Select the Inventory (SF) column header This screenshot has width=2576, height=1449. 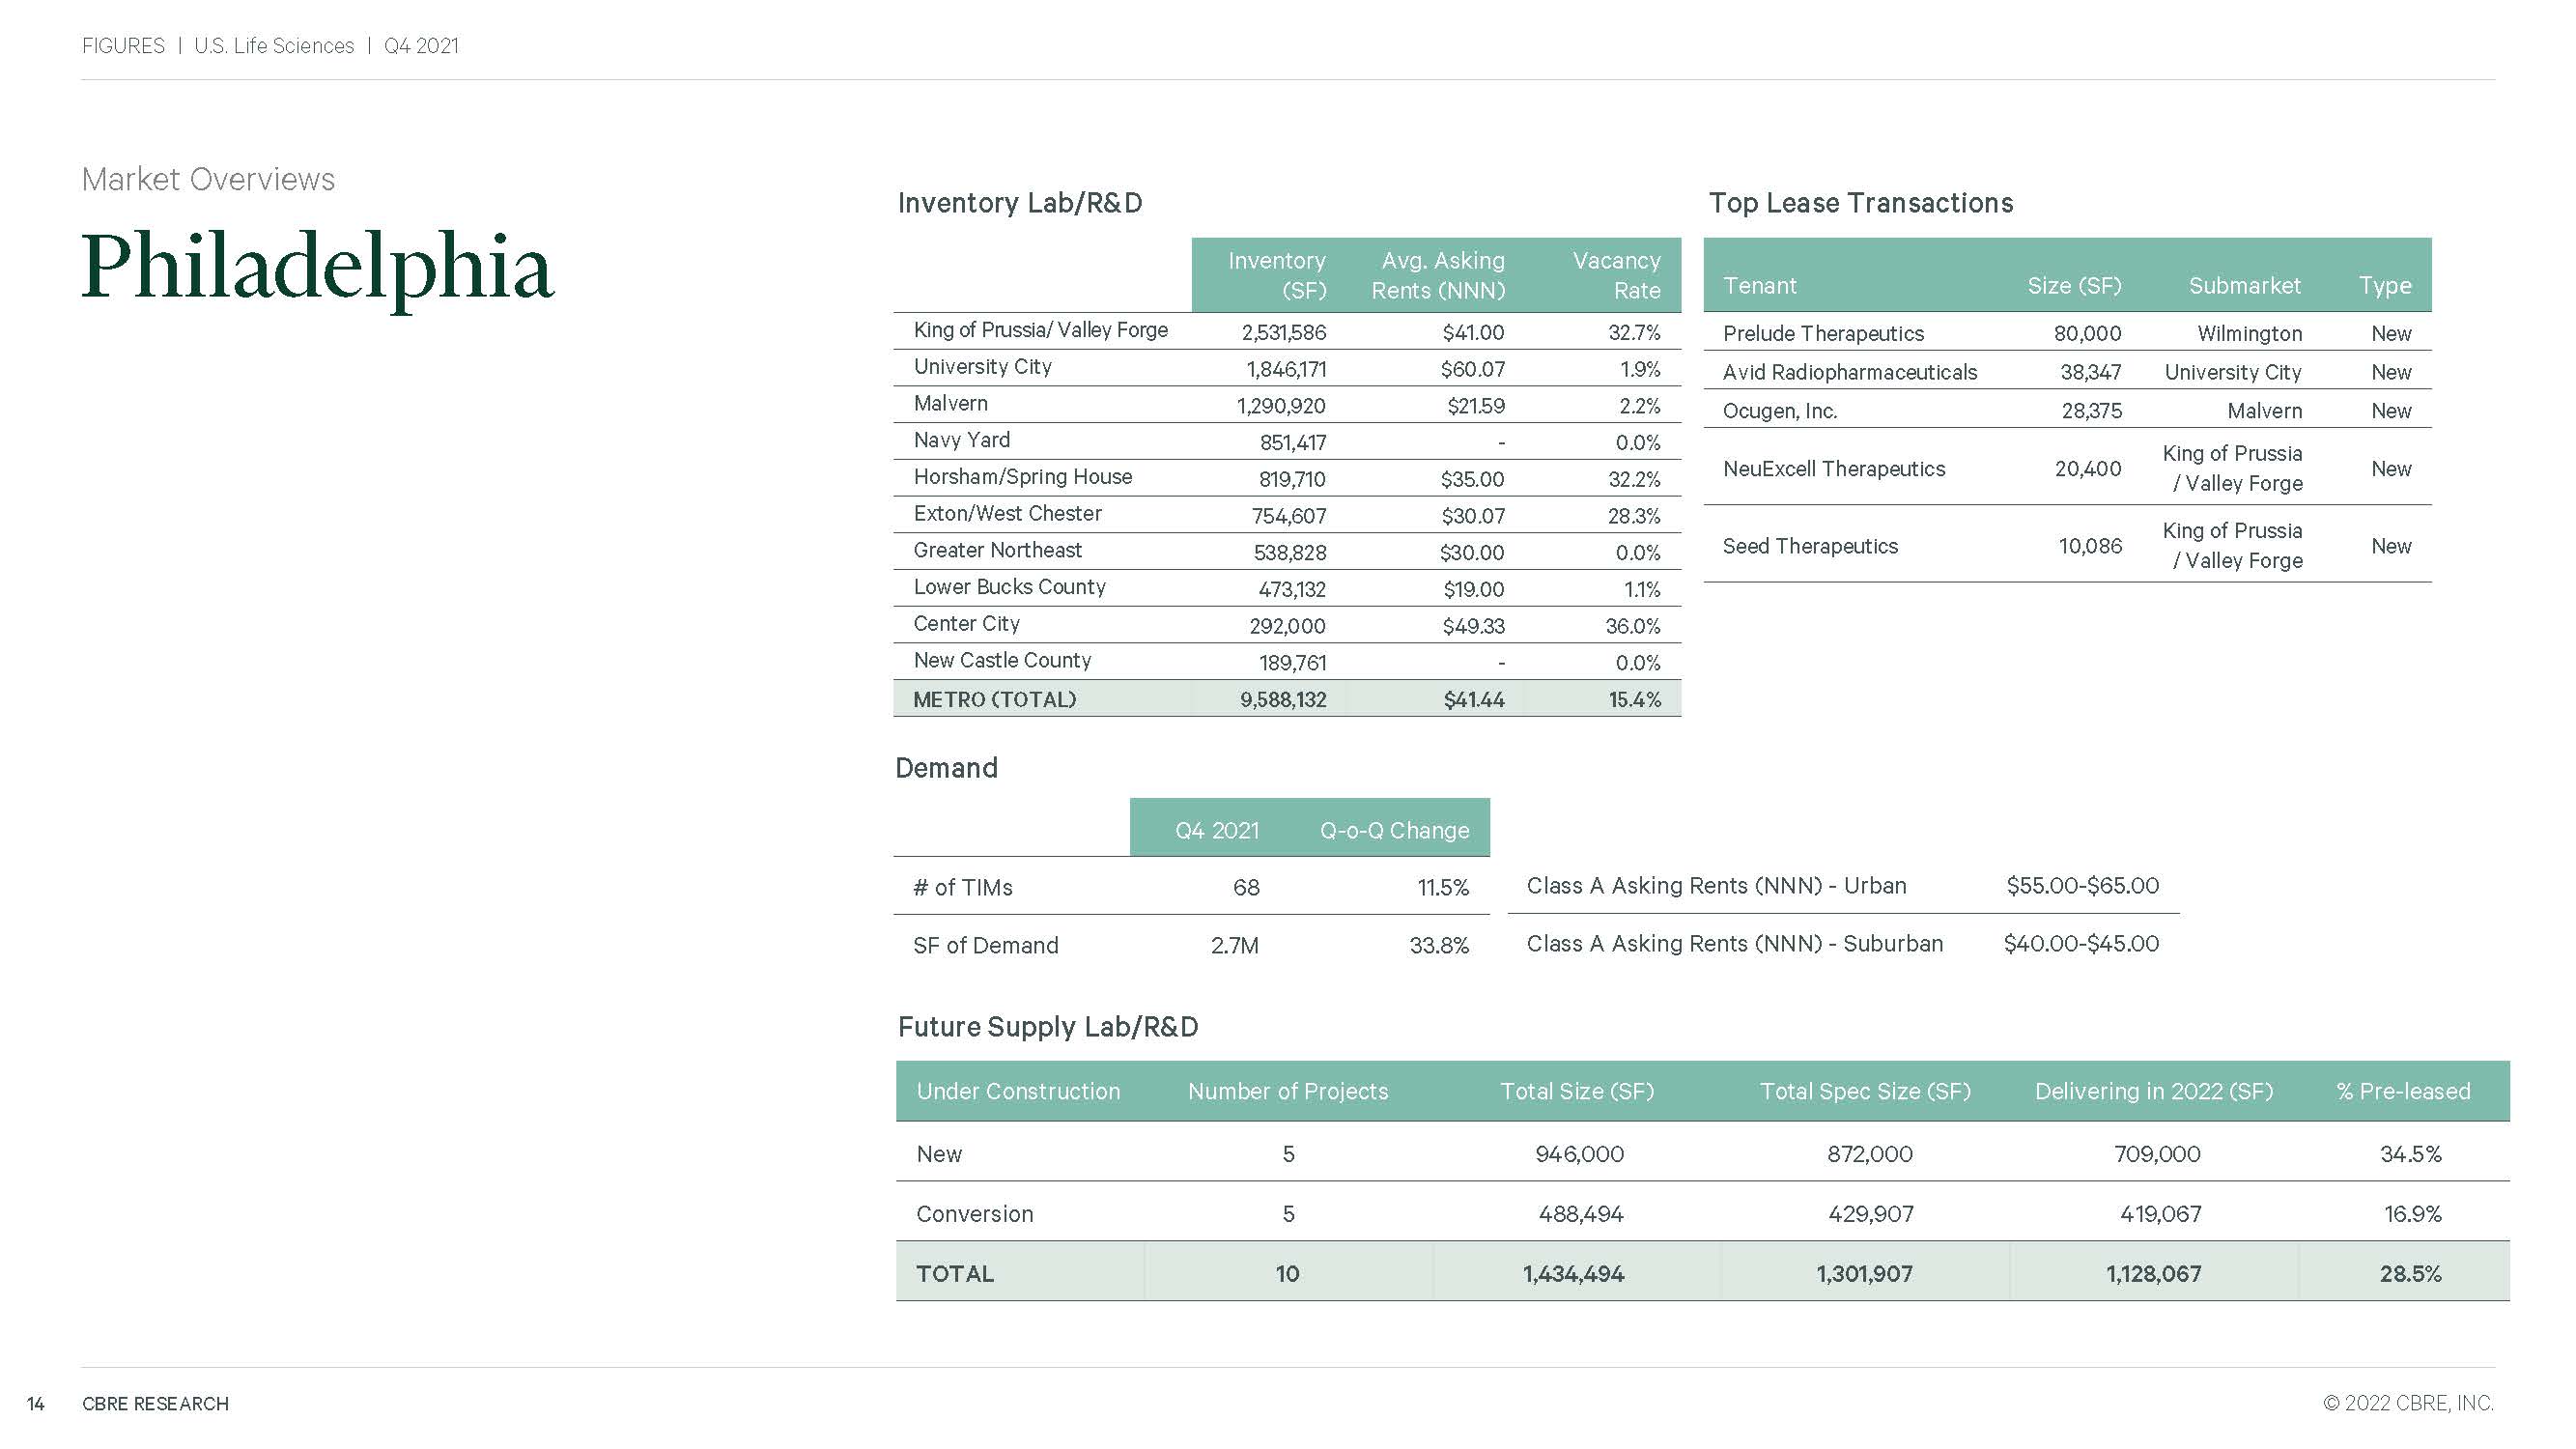[1276, 275]
